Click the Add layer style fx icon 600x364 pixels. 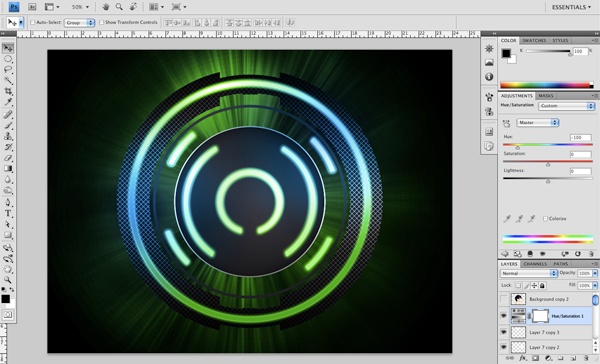(x=522, y=358)
